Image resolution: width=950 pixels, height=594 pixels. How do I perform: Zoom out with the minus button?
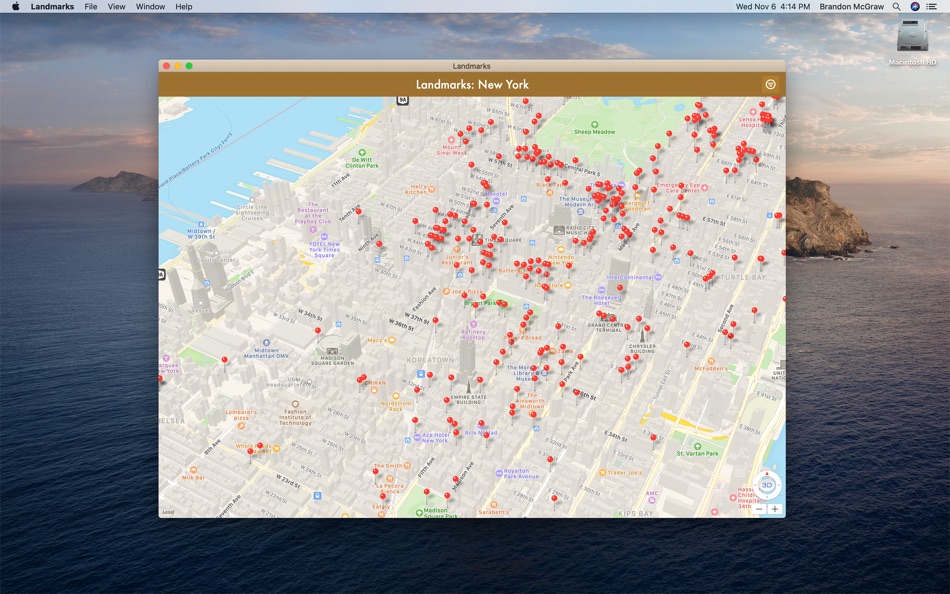[x=759, y=509]
